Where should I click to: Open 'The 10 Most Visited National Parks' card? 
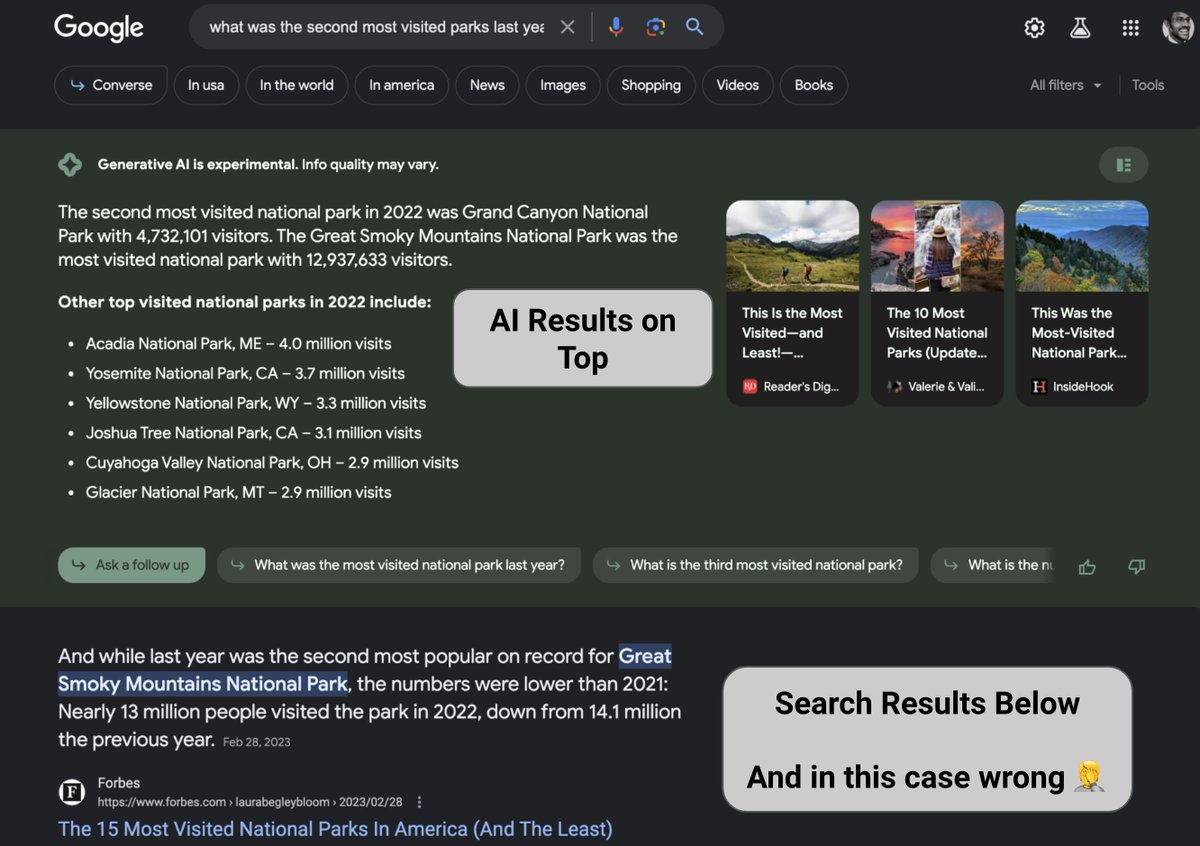[x=937, y=303]
